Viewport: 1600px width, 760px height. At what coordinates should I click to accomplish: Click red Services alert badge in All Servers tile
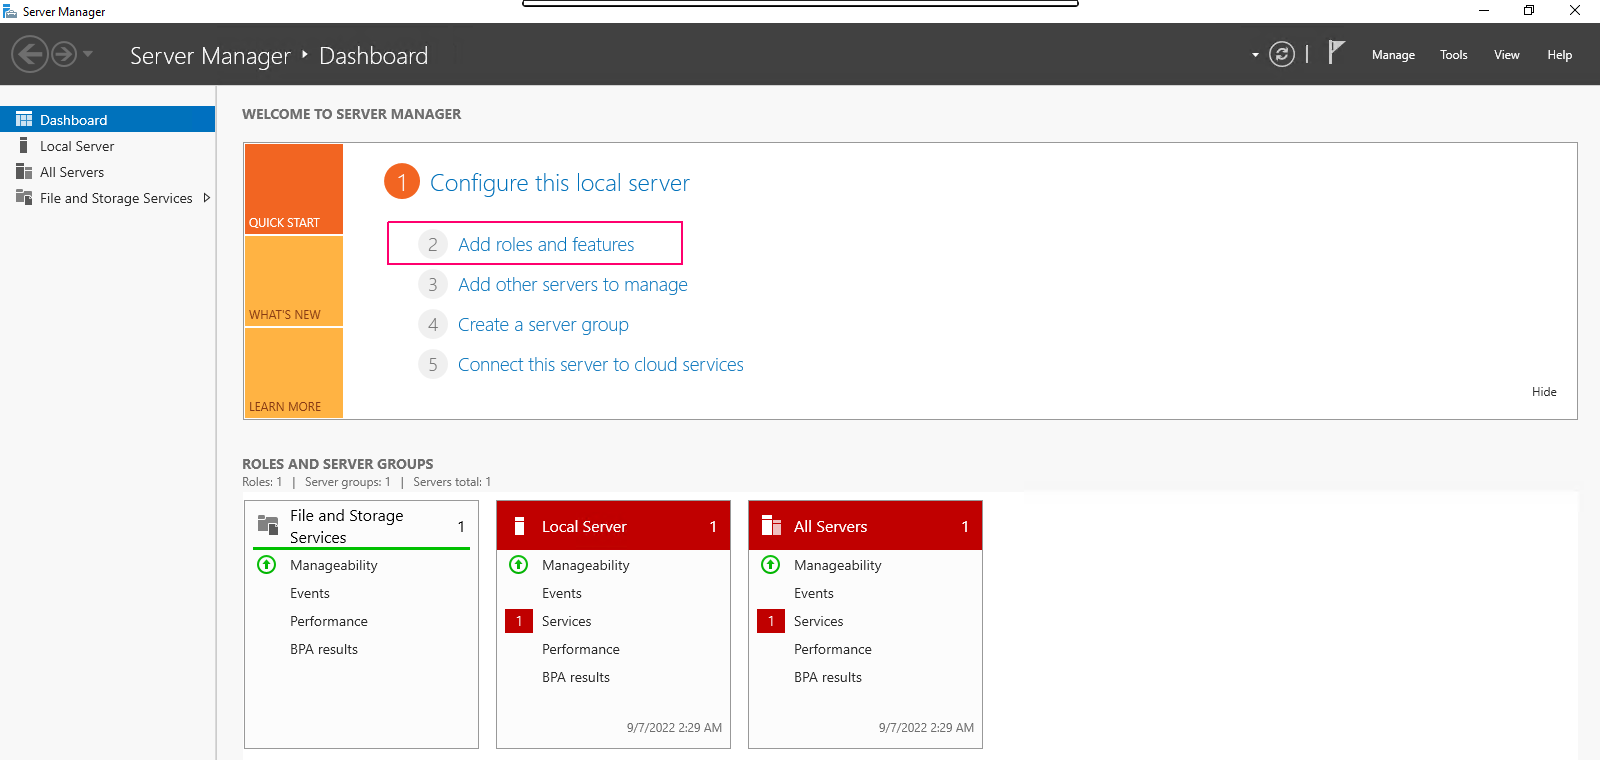(x=771, y=621)
